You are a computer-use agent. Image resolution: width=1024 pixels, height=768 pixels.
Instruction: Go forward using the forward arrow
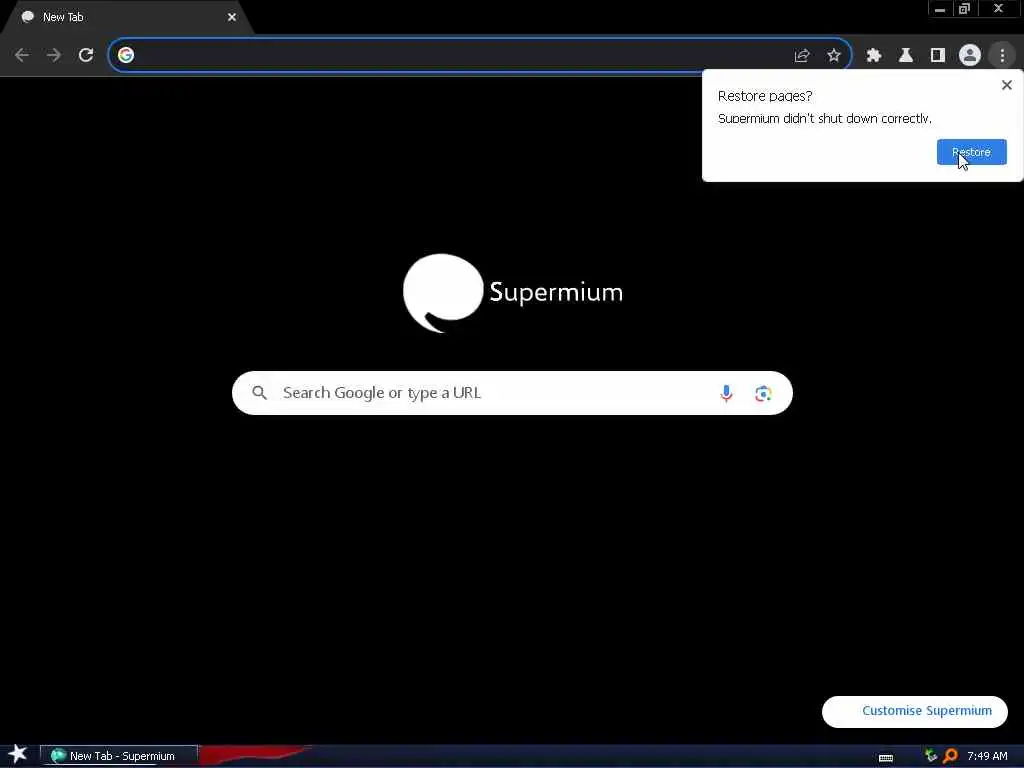54,55
